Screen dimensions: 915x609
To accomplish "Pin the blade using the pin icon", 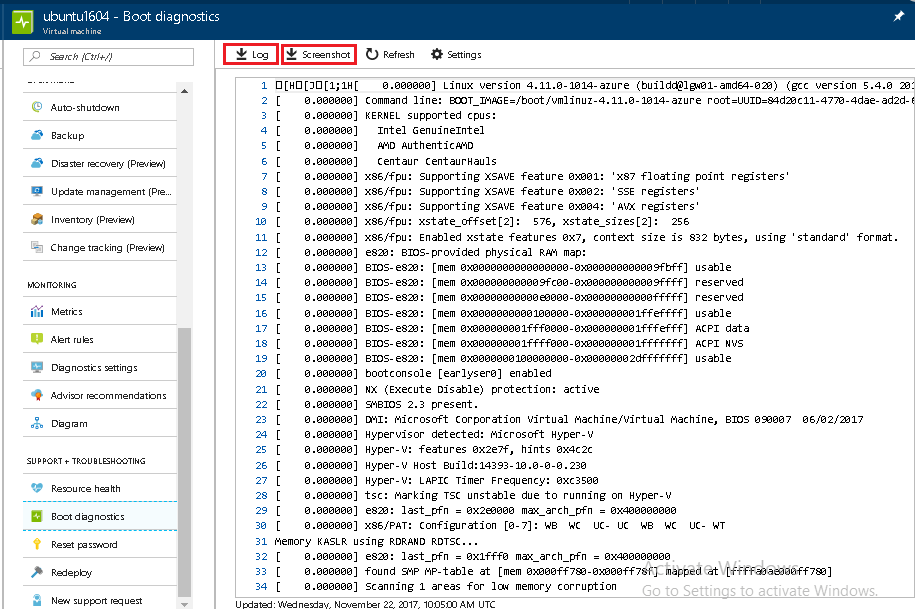I will pyautogui.click(x=899, y=16).
